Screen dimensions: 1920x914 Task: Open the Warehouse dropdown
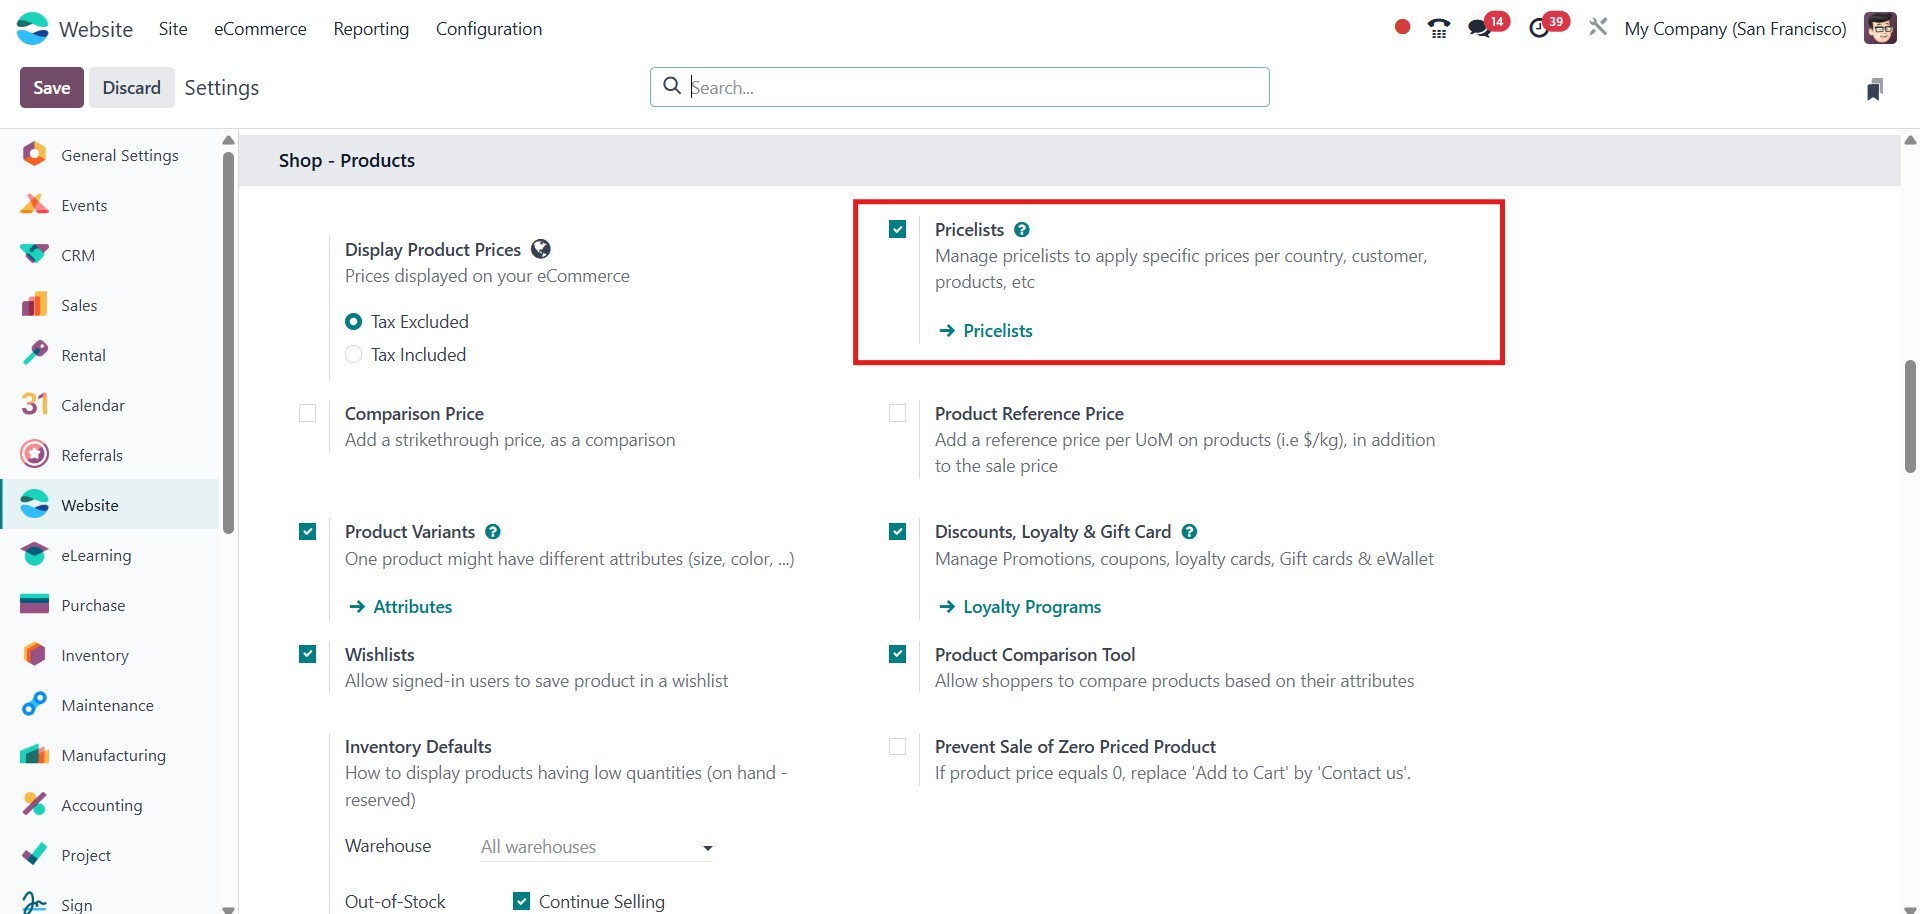[597, 847]
